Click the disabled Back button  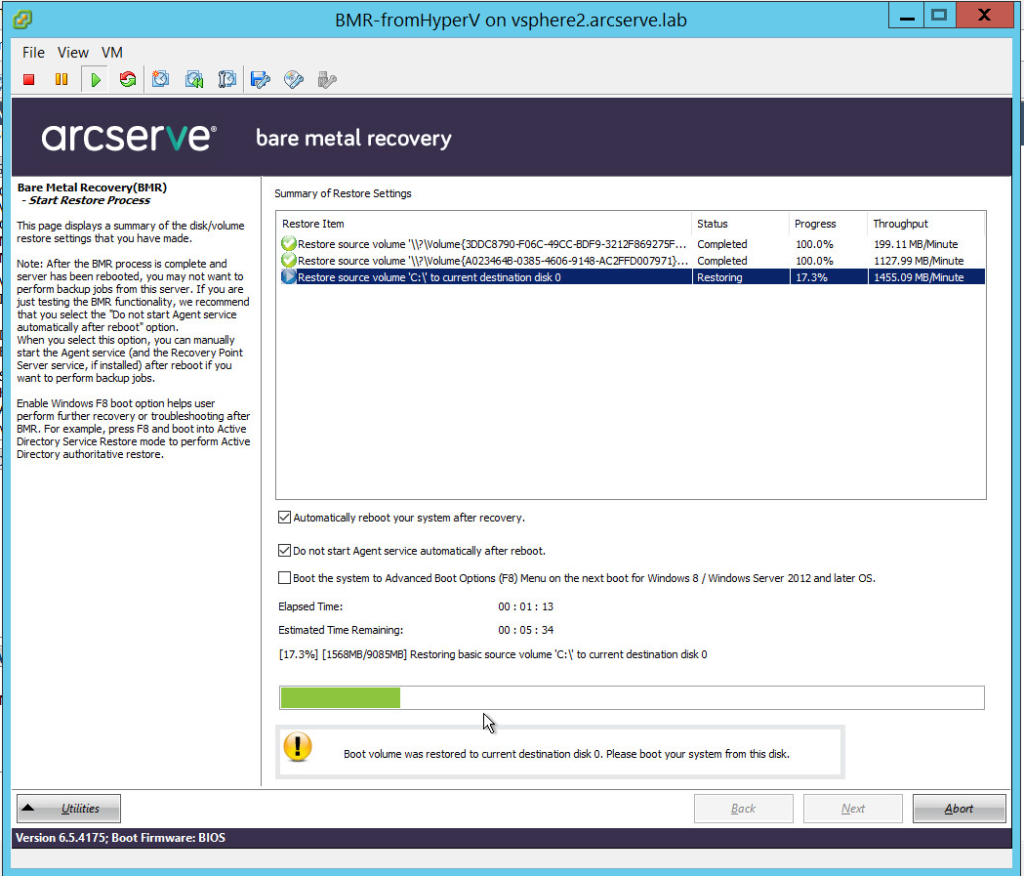pyautogui.click(x=743, y=809)
